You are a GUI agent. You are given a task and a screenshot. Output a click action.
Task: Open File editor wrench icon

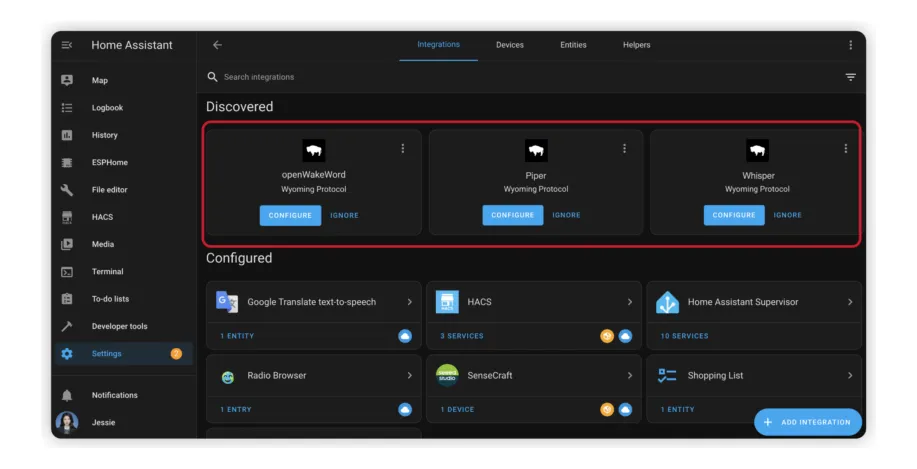click(67, 189)
